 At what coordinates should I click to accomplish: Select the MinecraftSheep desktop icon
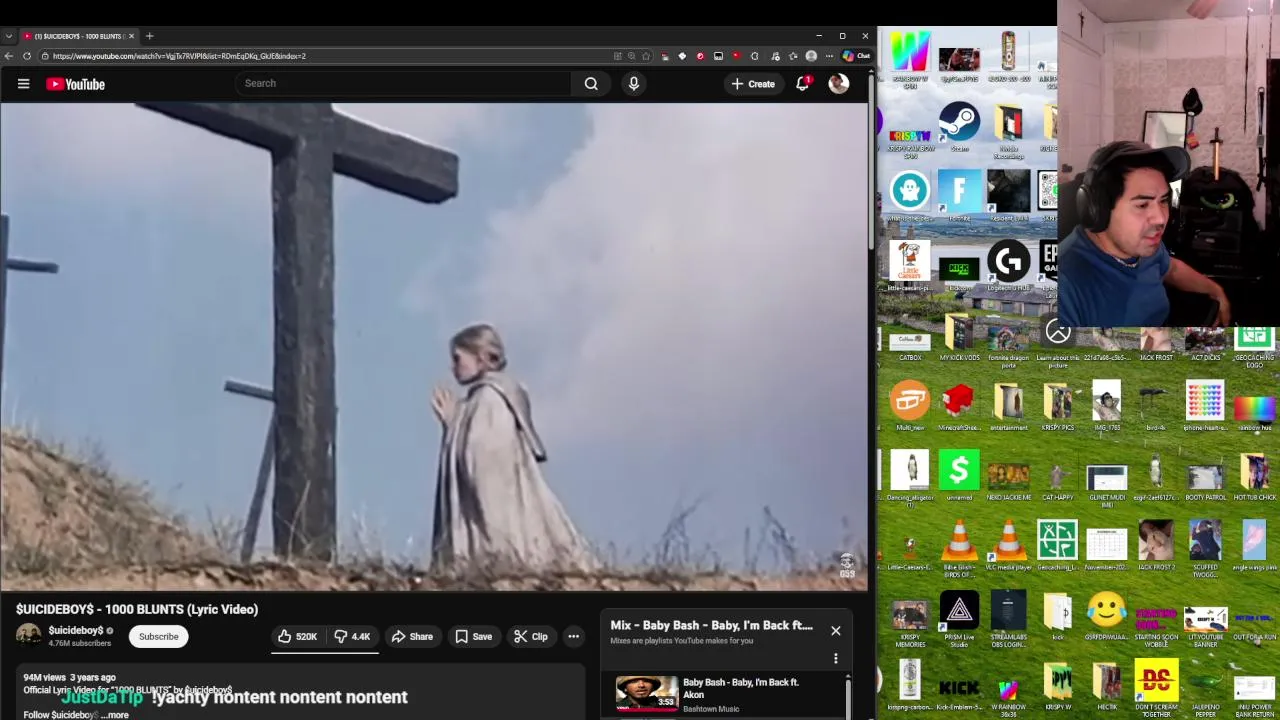959,406
